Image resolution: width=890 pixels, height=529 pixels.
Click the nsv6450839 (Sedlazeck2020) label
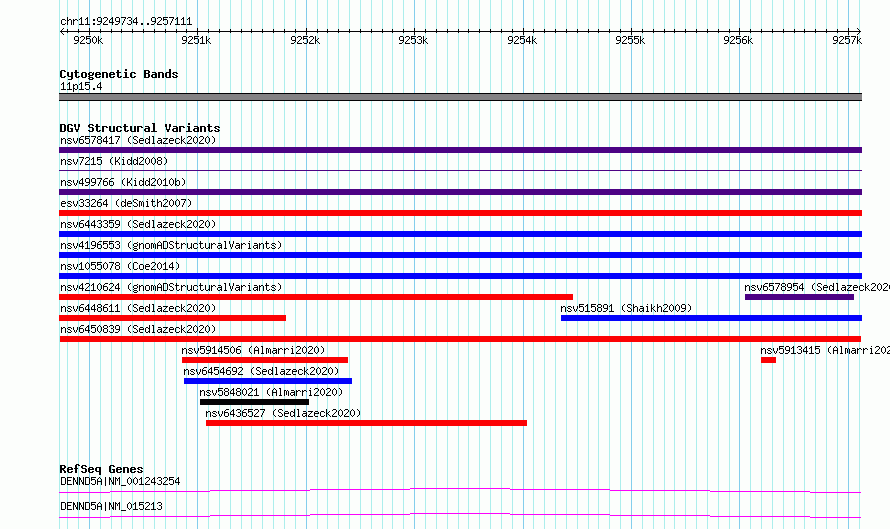point(138,329)
